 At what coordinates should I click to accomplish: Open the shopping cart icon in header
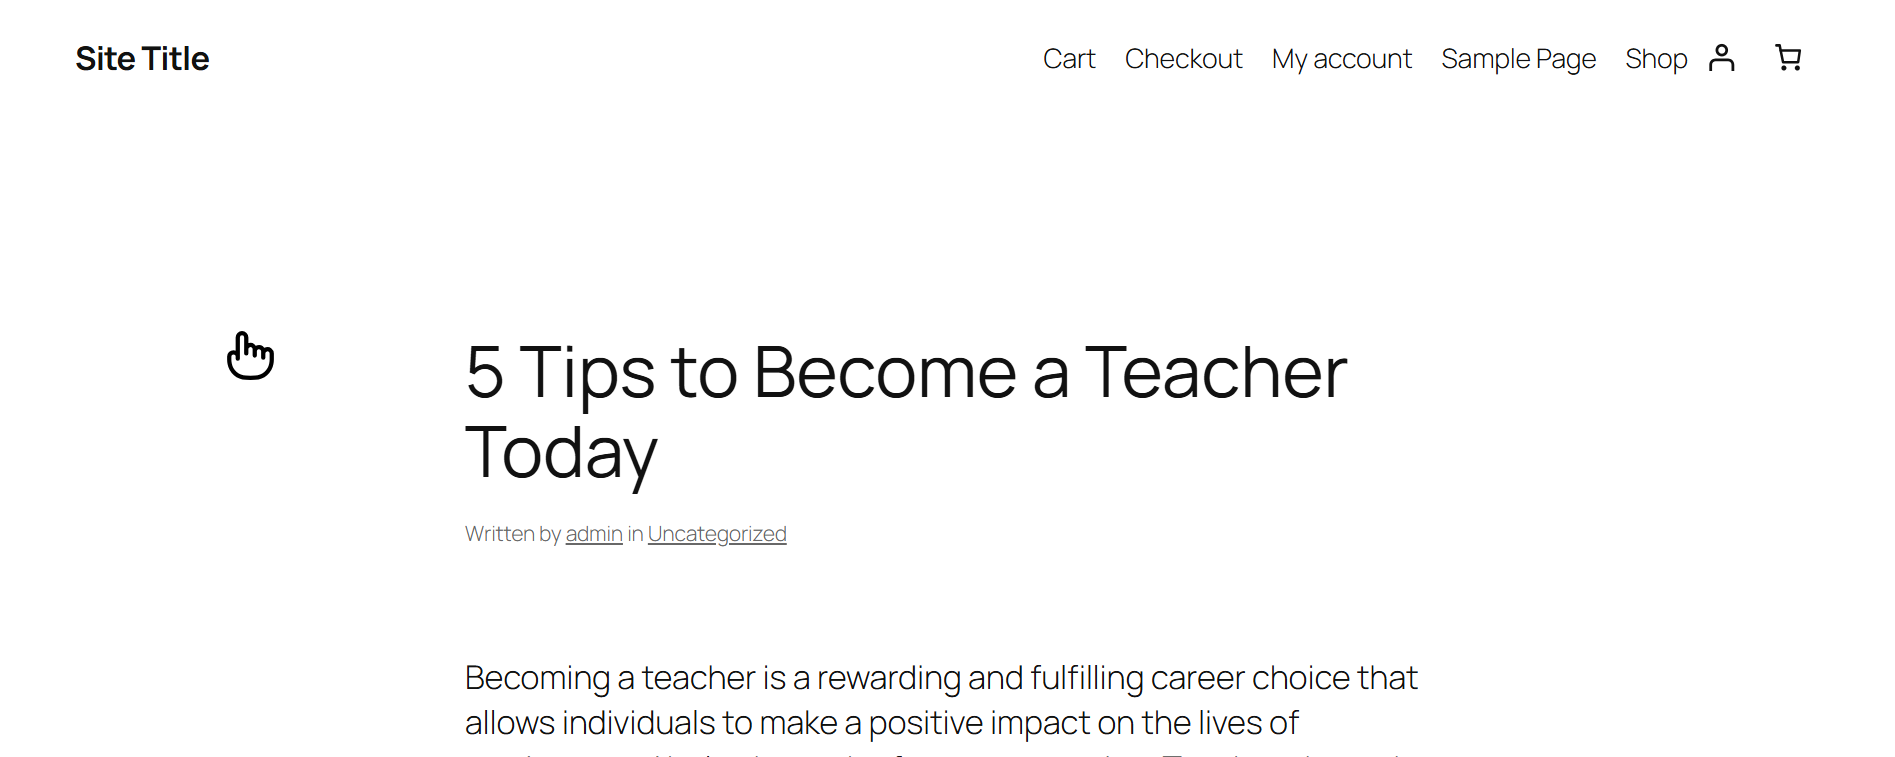1788,58
